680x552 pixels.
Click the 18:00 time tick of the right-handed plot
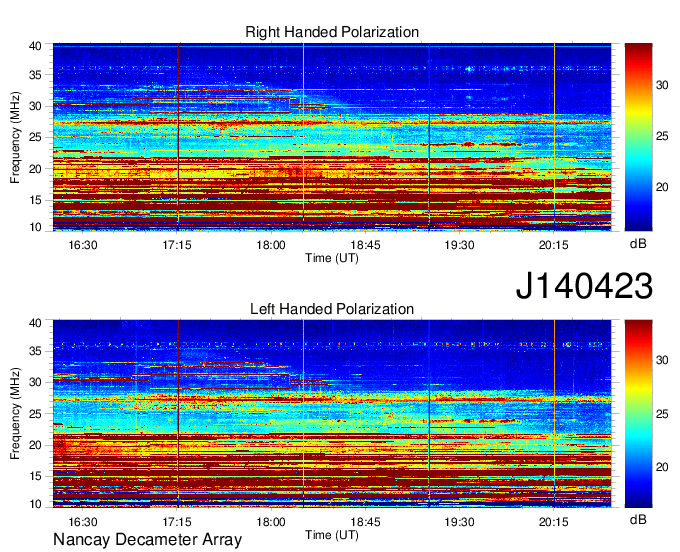tap(271, 245)
